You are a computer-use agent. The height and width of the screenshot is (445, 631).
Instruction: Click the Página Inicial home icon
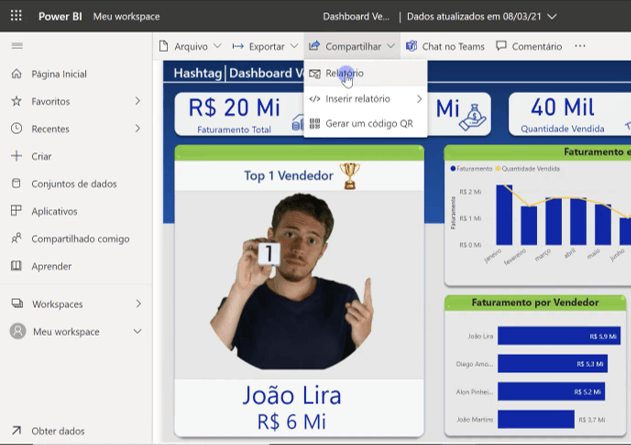(x=16, y=74)
